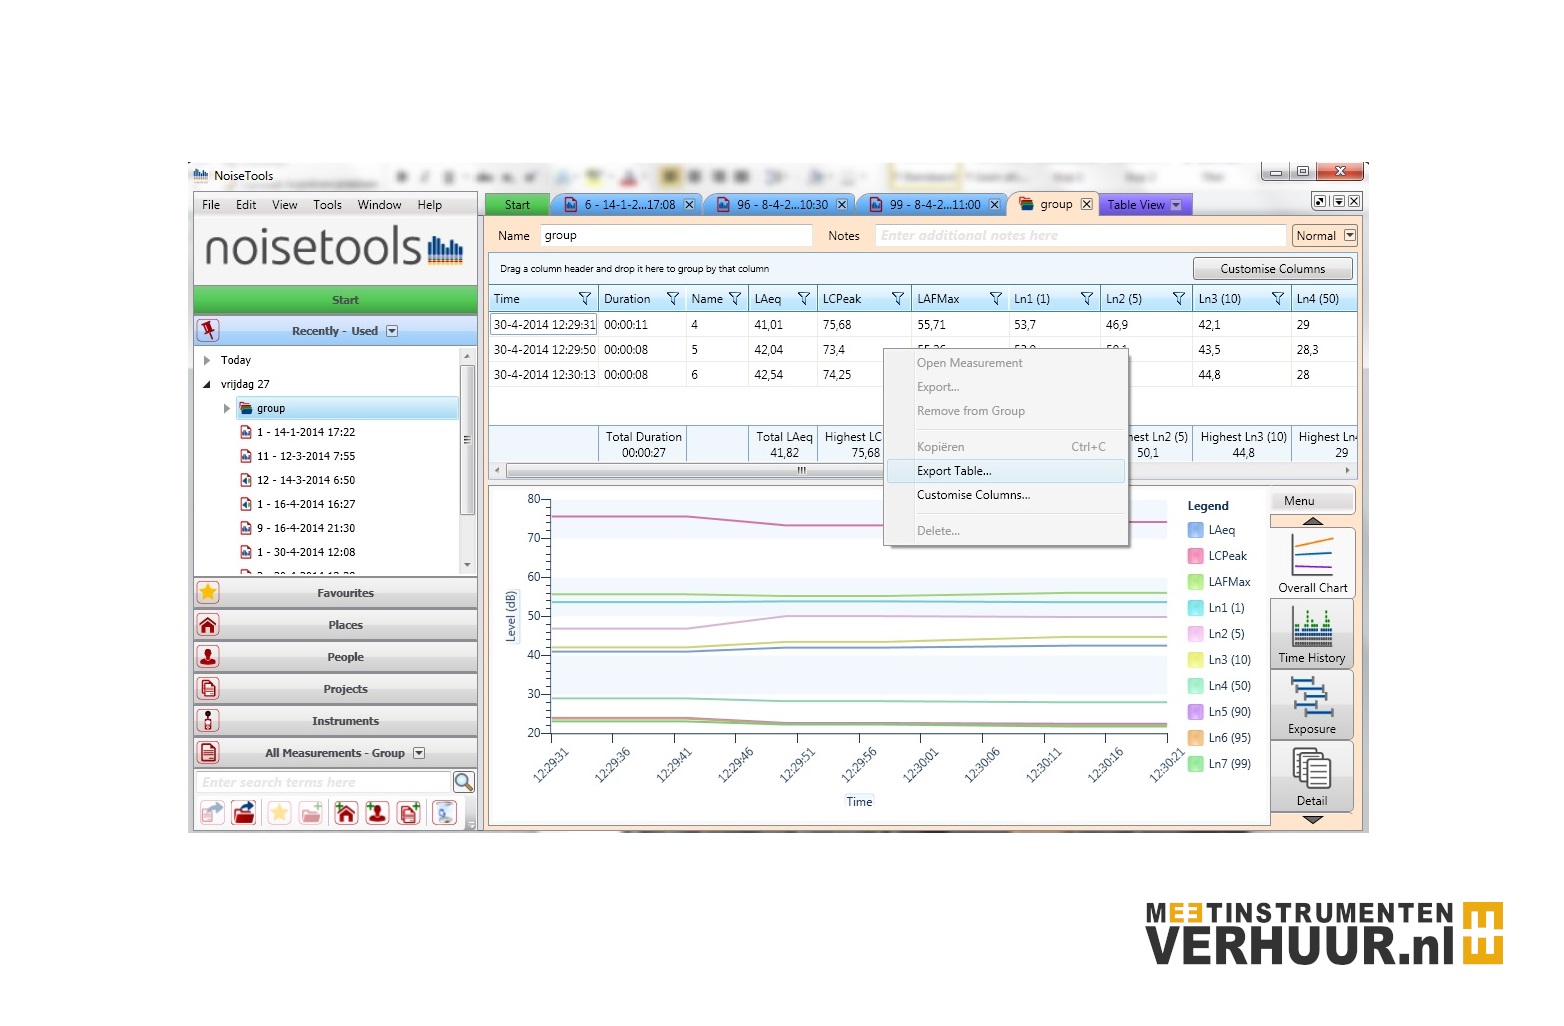Click the add-person icon in bottom toolbar

pyautogui.click(x=377, y=813)
